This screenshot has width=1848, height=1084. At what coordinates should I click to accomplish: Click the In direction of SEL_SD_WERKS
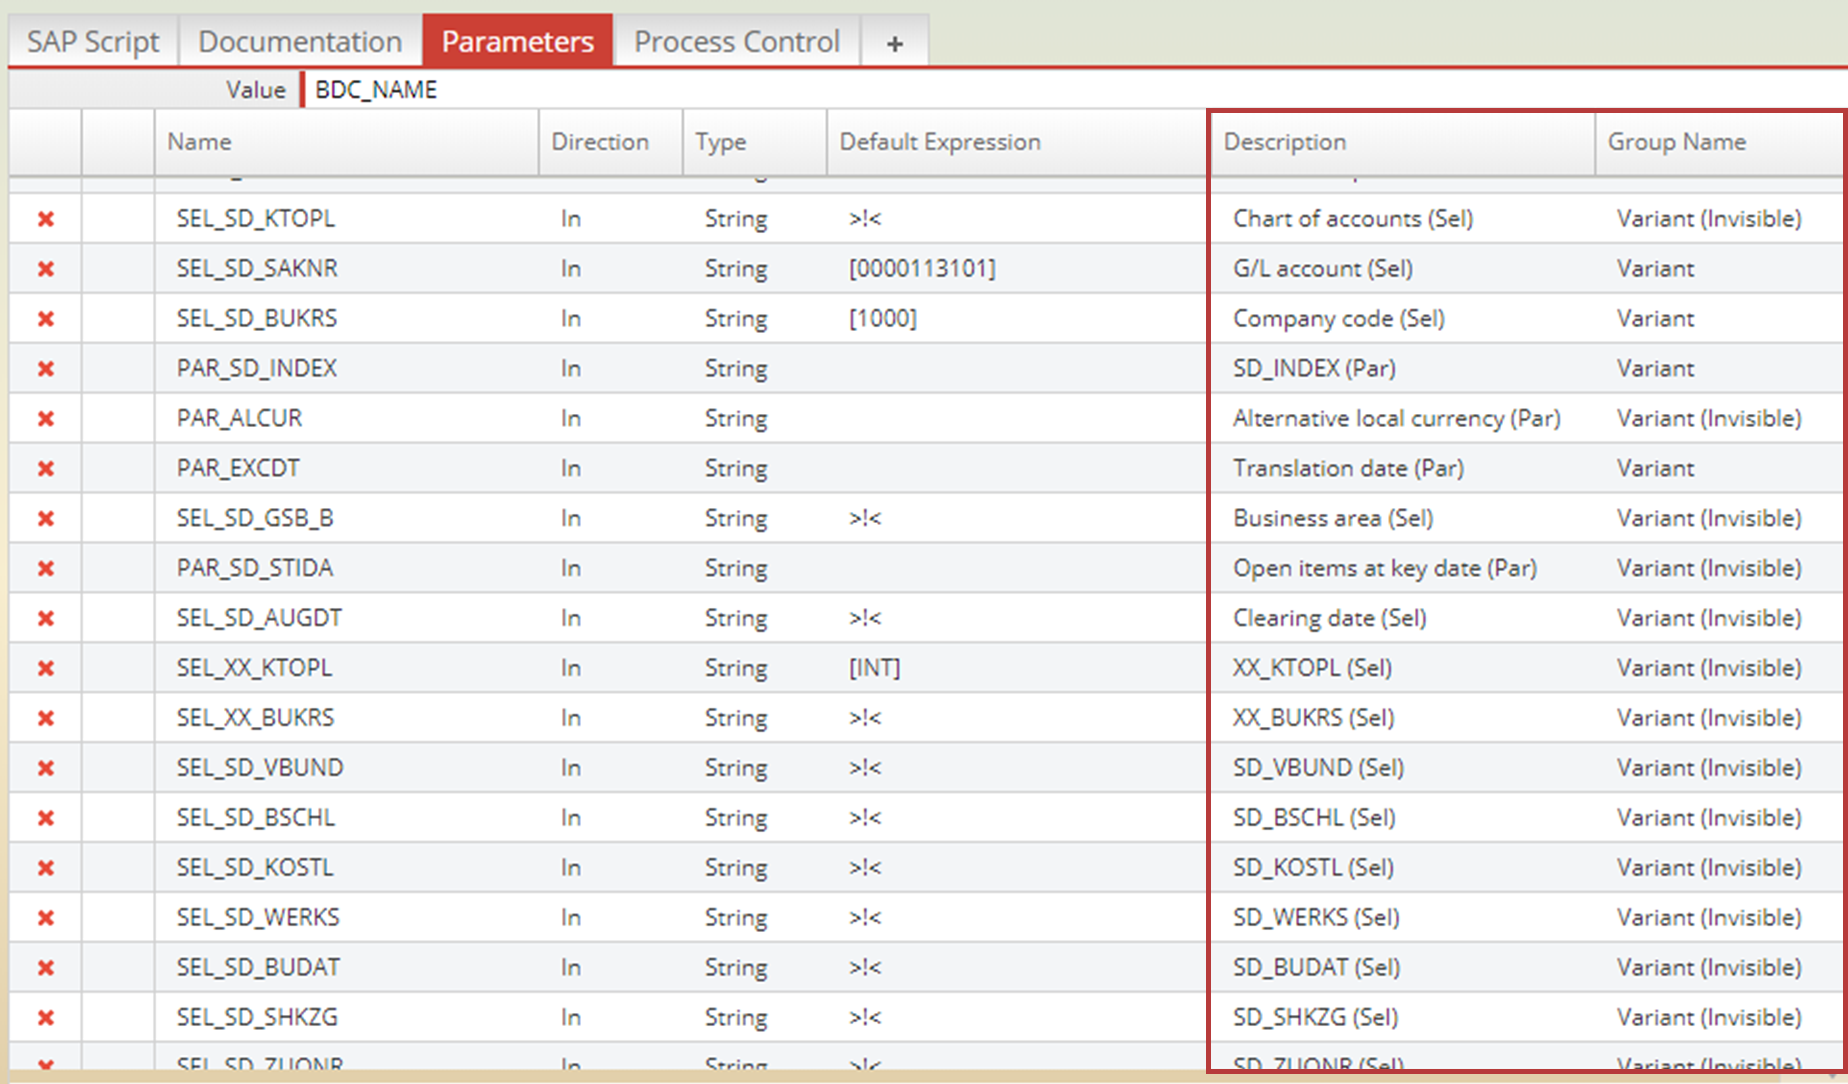(x=571, y=919)
